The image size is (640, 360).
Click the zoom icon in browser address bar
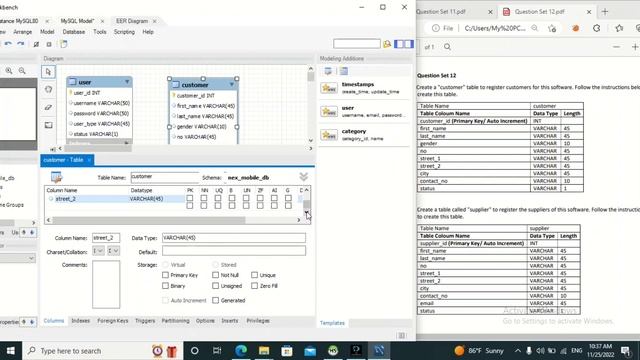534,28
